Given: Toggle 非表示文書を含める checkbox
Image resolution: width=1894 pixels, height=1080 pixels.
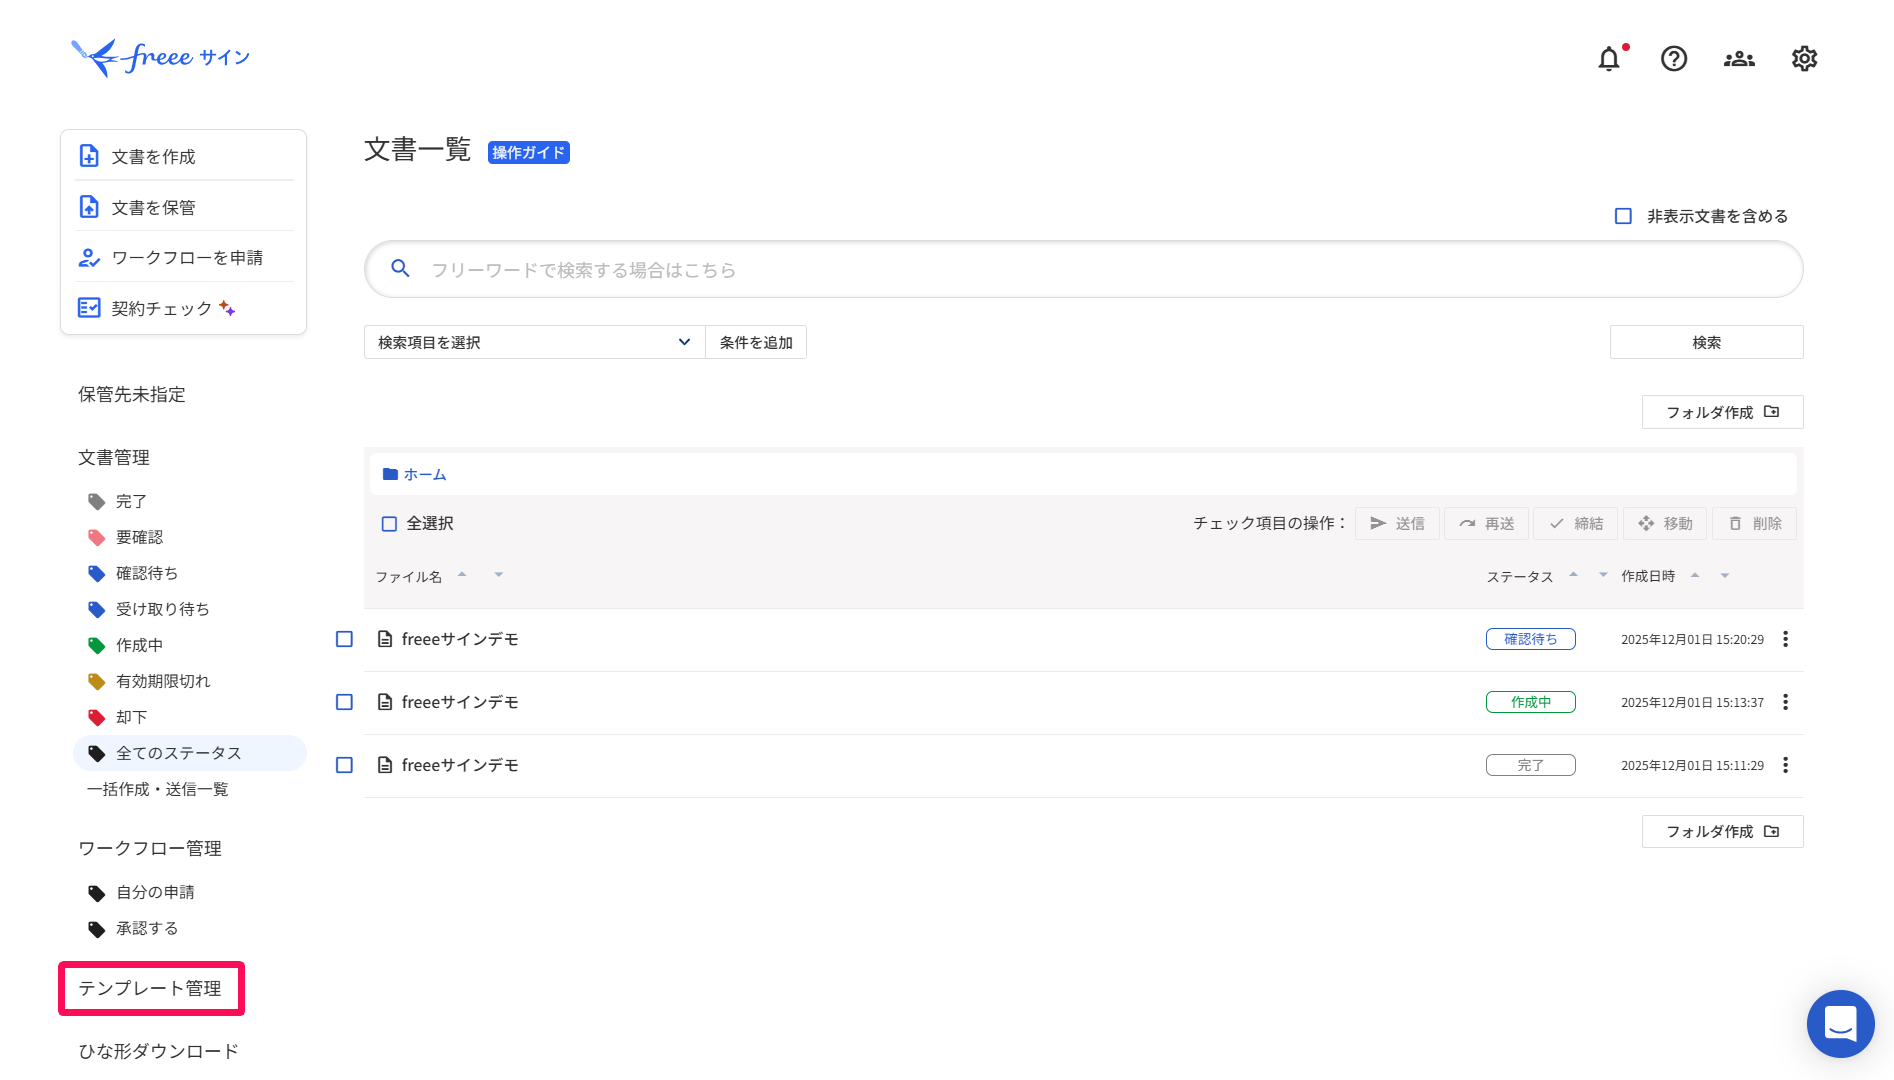Looking at the screenshot, I should click(x=1623, y=216).
